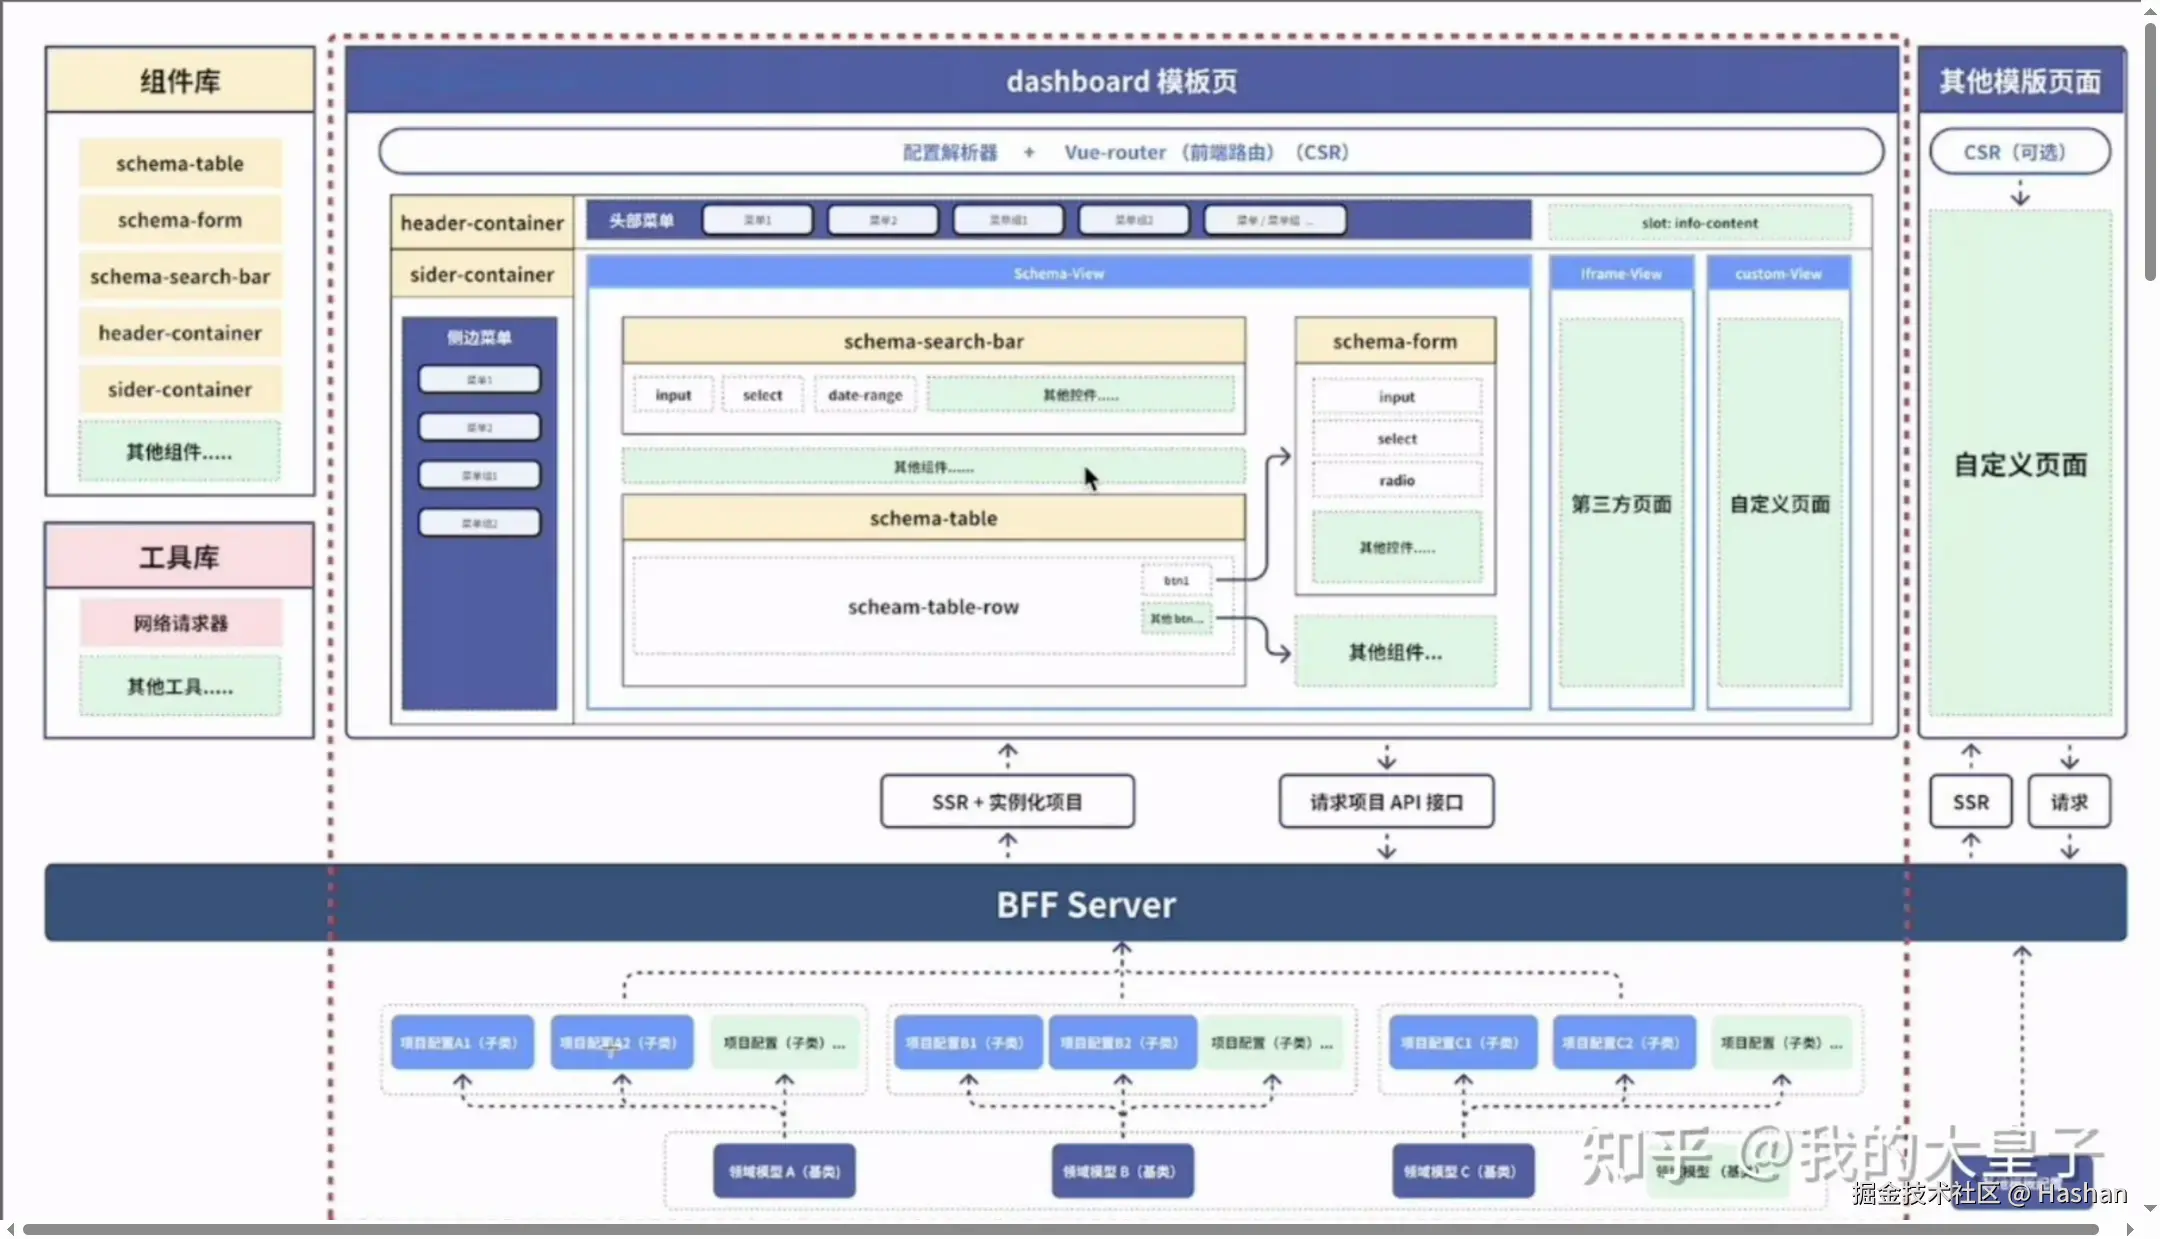Viewport: 2160px width, 1239px height.
Task: Click the horizontal scrollbar right arrow
Action: [2130, 1230]
